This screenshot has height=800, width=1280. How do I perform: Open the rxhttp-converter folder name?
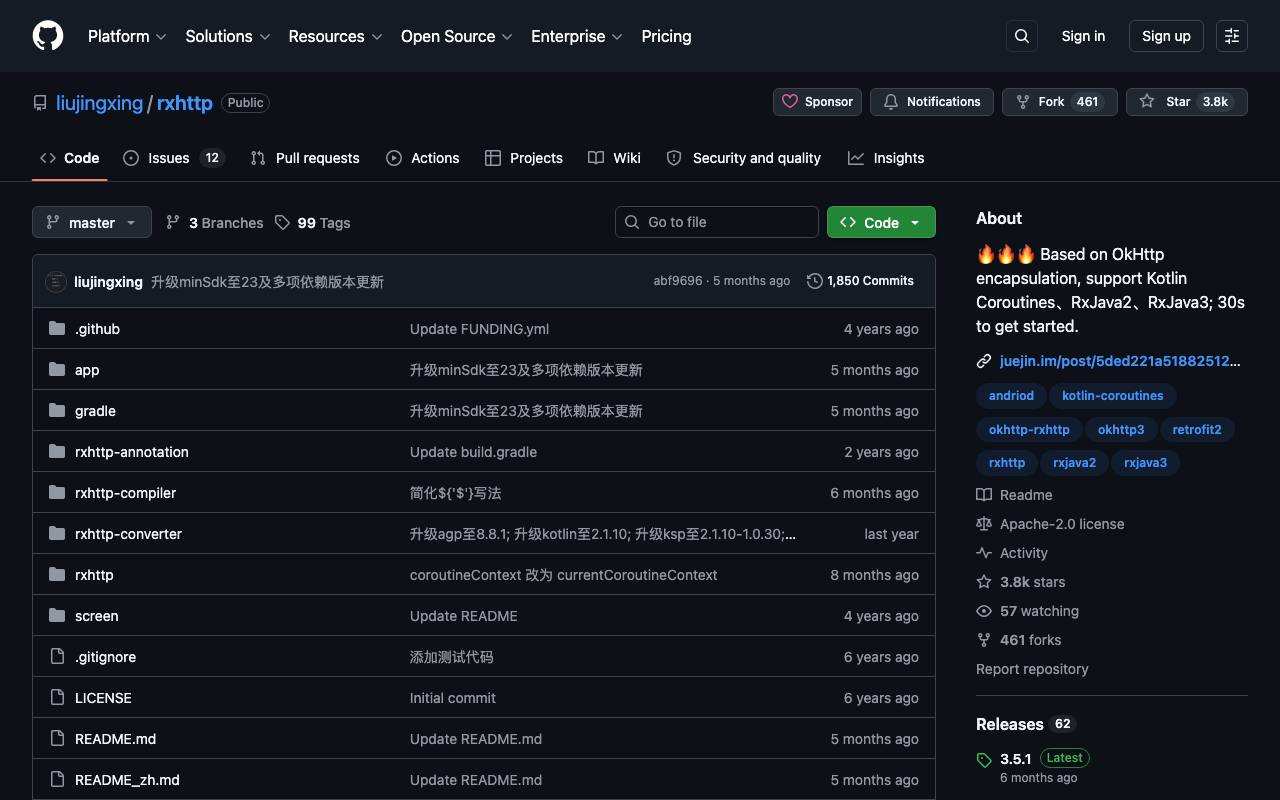point(128,534)
